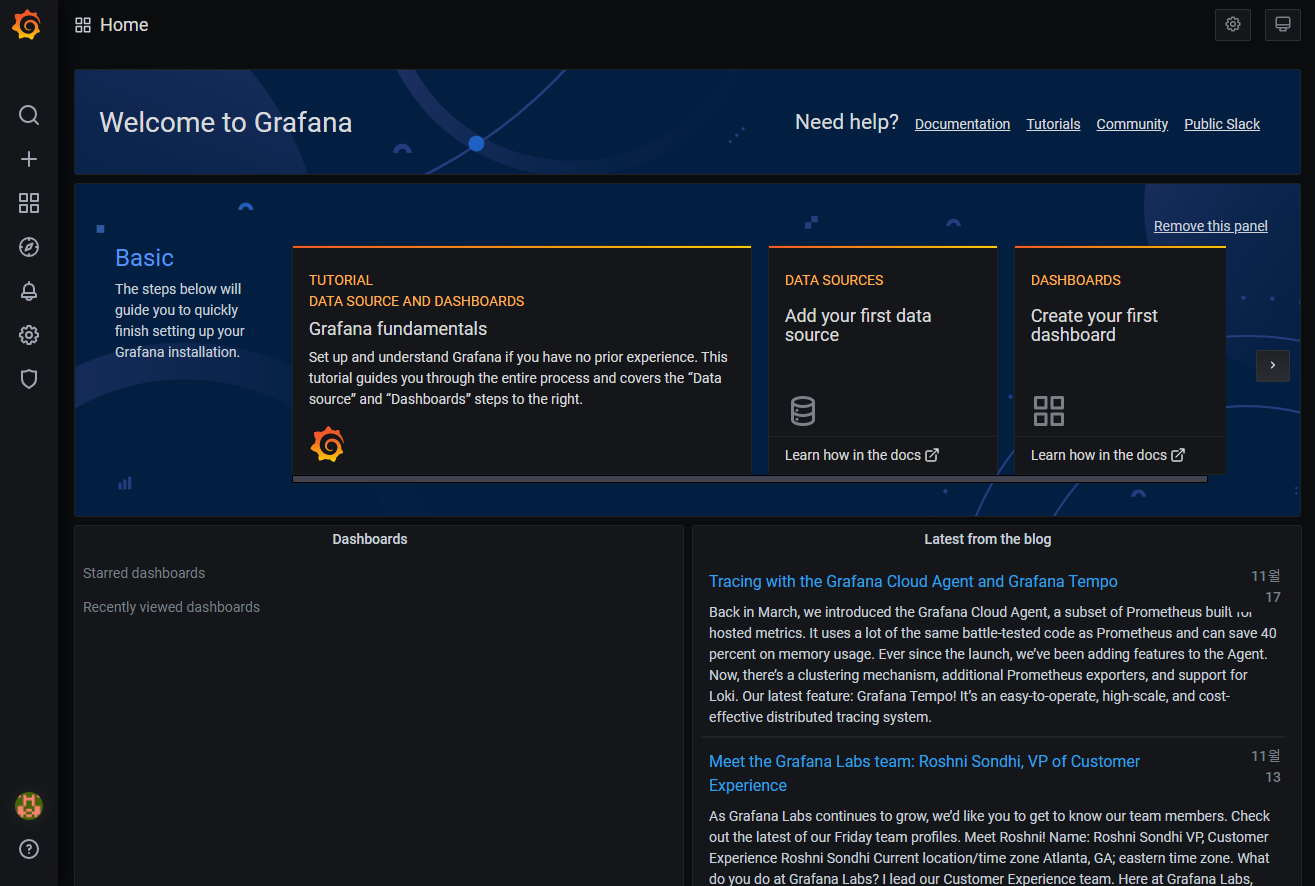
Task: Open dashboard settings gear at top right
Action: tap(1233, 25)
